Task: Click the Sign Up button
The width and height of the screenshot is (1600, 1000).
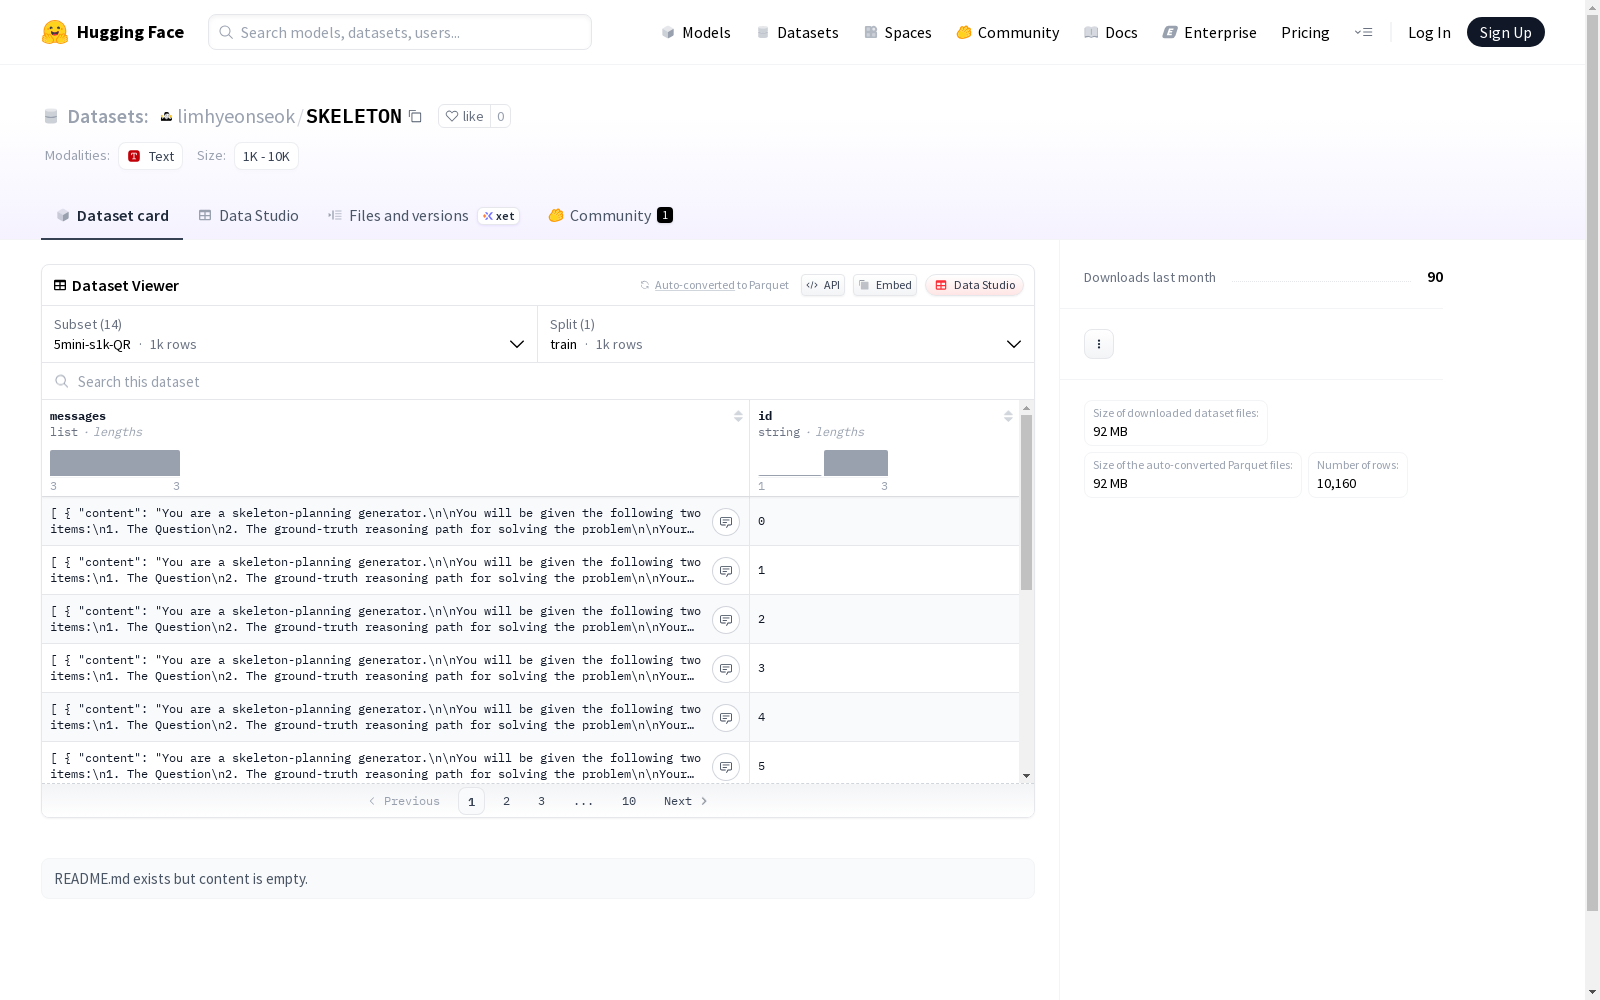Action: click(1505, 32)
